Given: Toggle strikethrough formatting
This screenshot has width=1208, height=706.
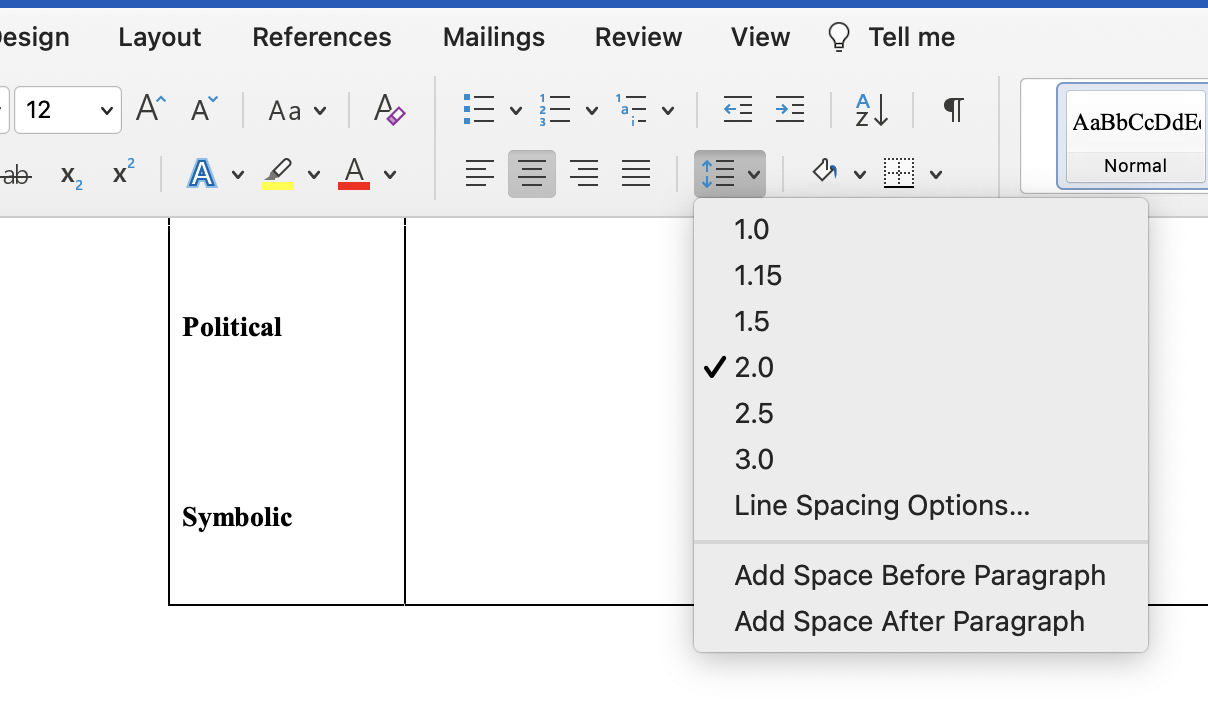Looking at the screenshot, I should coord(17,172).
